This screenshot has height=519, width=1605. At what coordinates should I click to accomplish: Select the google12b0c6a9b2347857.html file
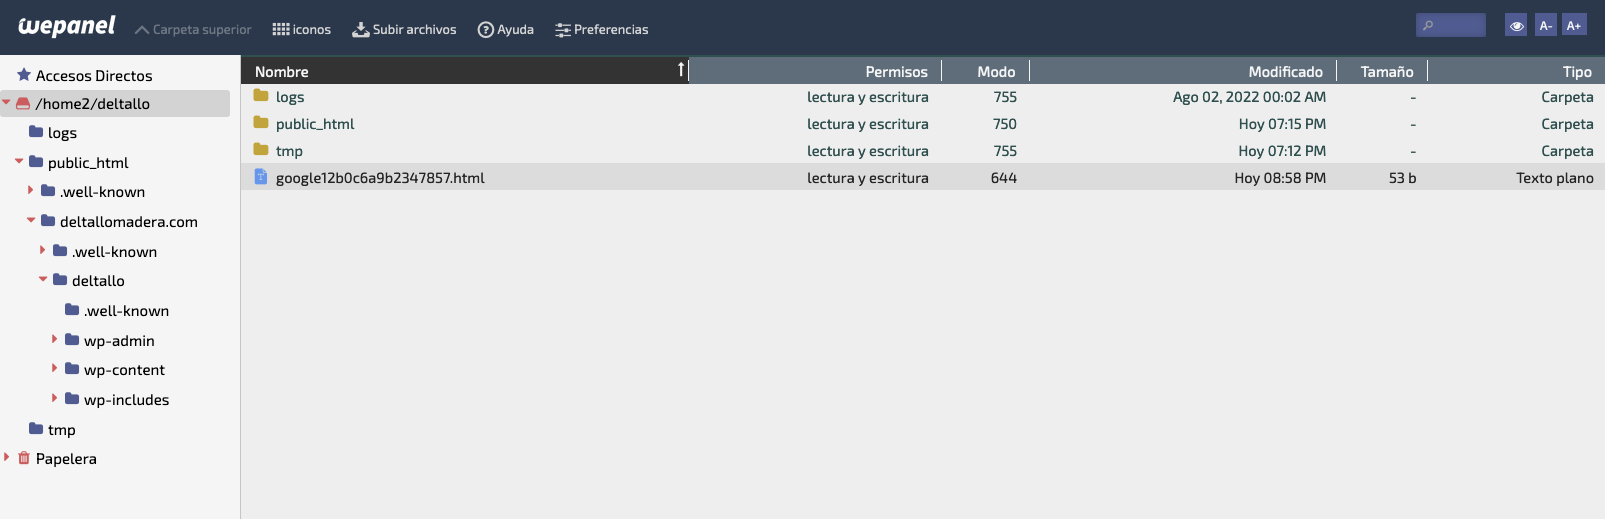click(x=922, y=177)
